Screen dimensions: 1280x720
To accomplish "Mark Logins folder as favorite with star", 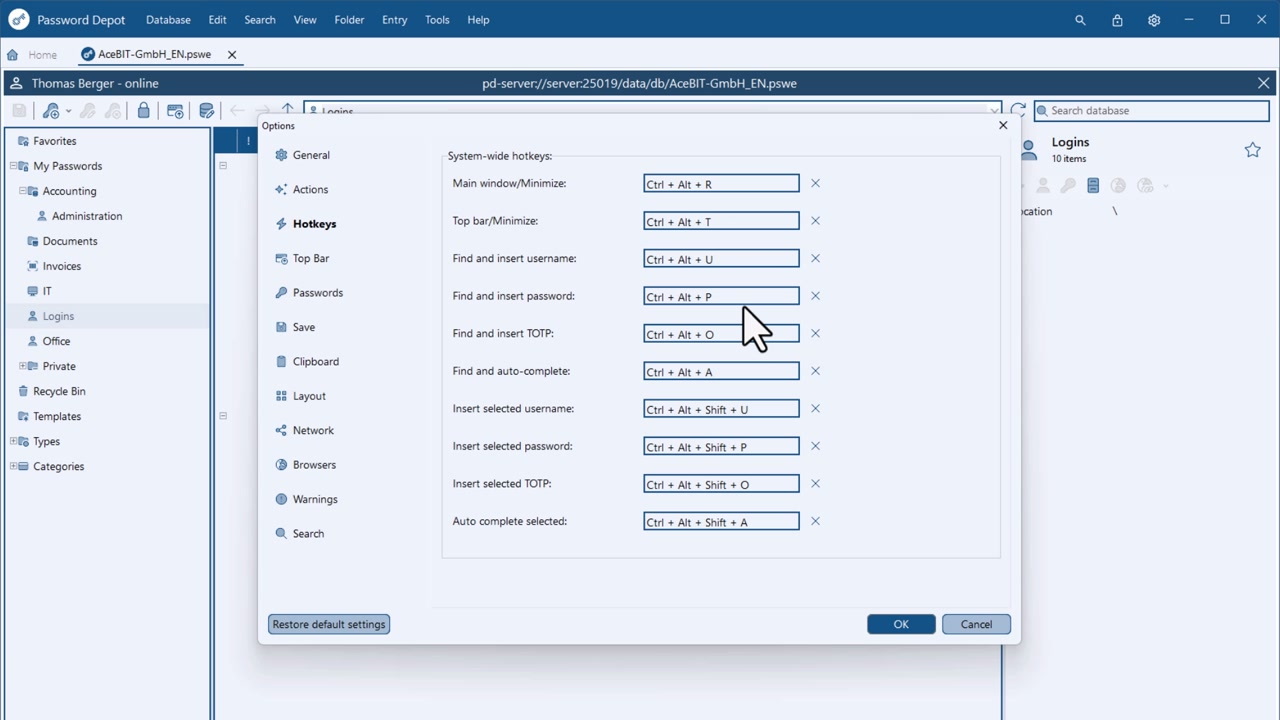I will 1252,150.
